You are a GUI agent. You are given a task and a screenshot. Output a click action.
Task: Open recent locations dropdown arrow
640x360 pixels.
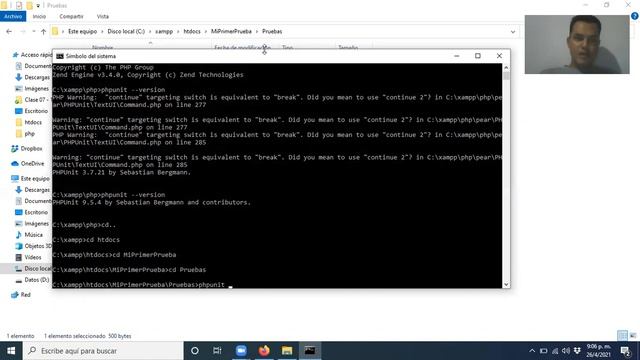click(x=33, y=31)
